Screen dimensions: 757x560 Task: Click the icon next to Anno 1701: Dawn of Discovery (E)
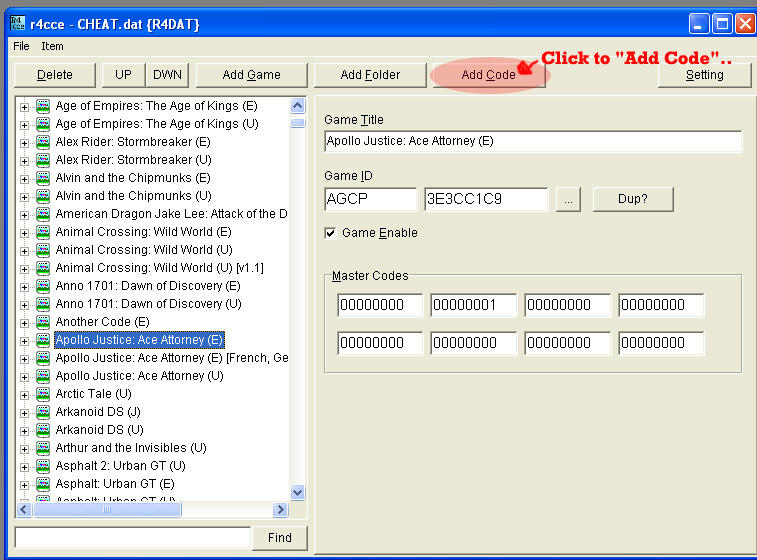coord(43,286)
